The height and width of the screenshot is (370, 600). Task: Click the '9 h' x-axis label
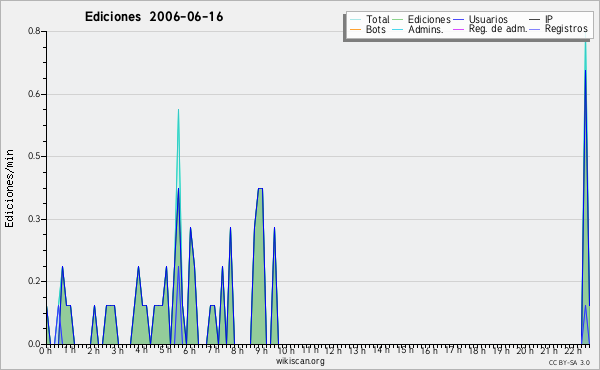[x=261, y=351]
